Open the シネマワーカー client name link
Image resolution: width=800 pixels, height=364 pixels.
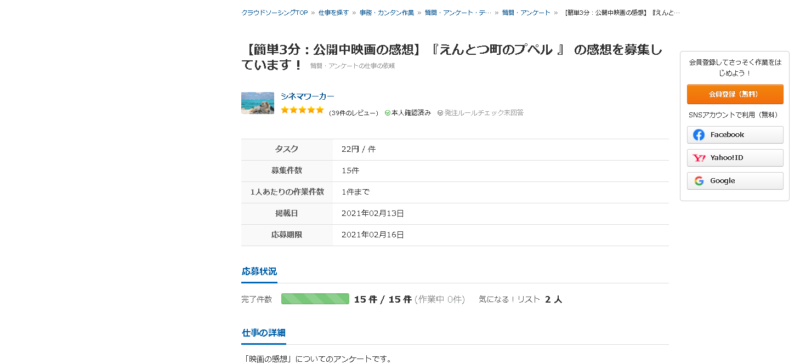coord(308,96)
